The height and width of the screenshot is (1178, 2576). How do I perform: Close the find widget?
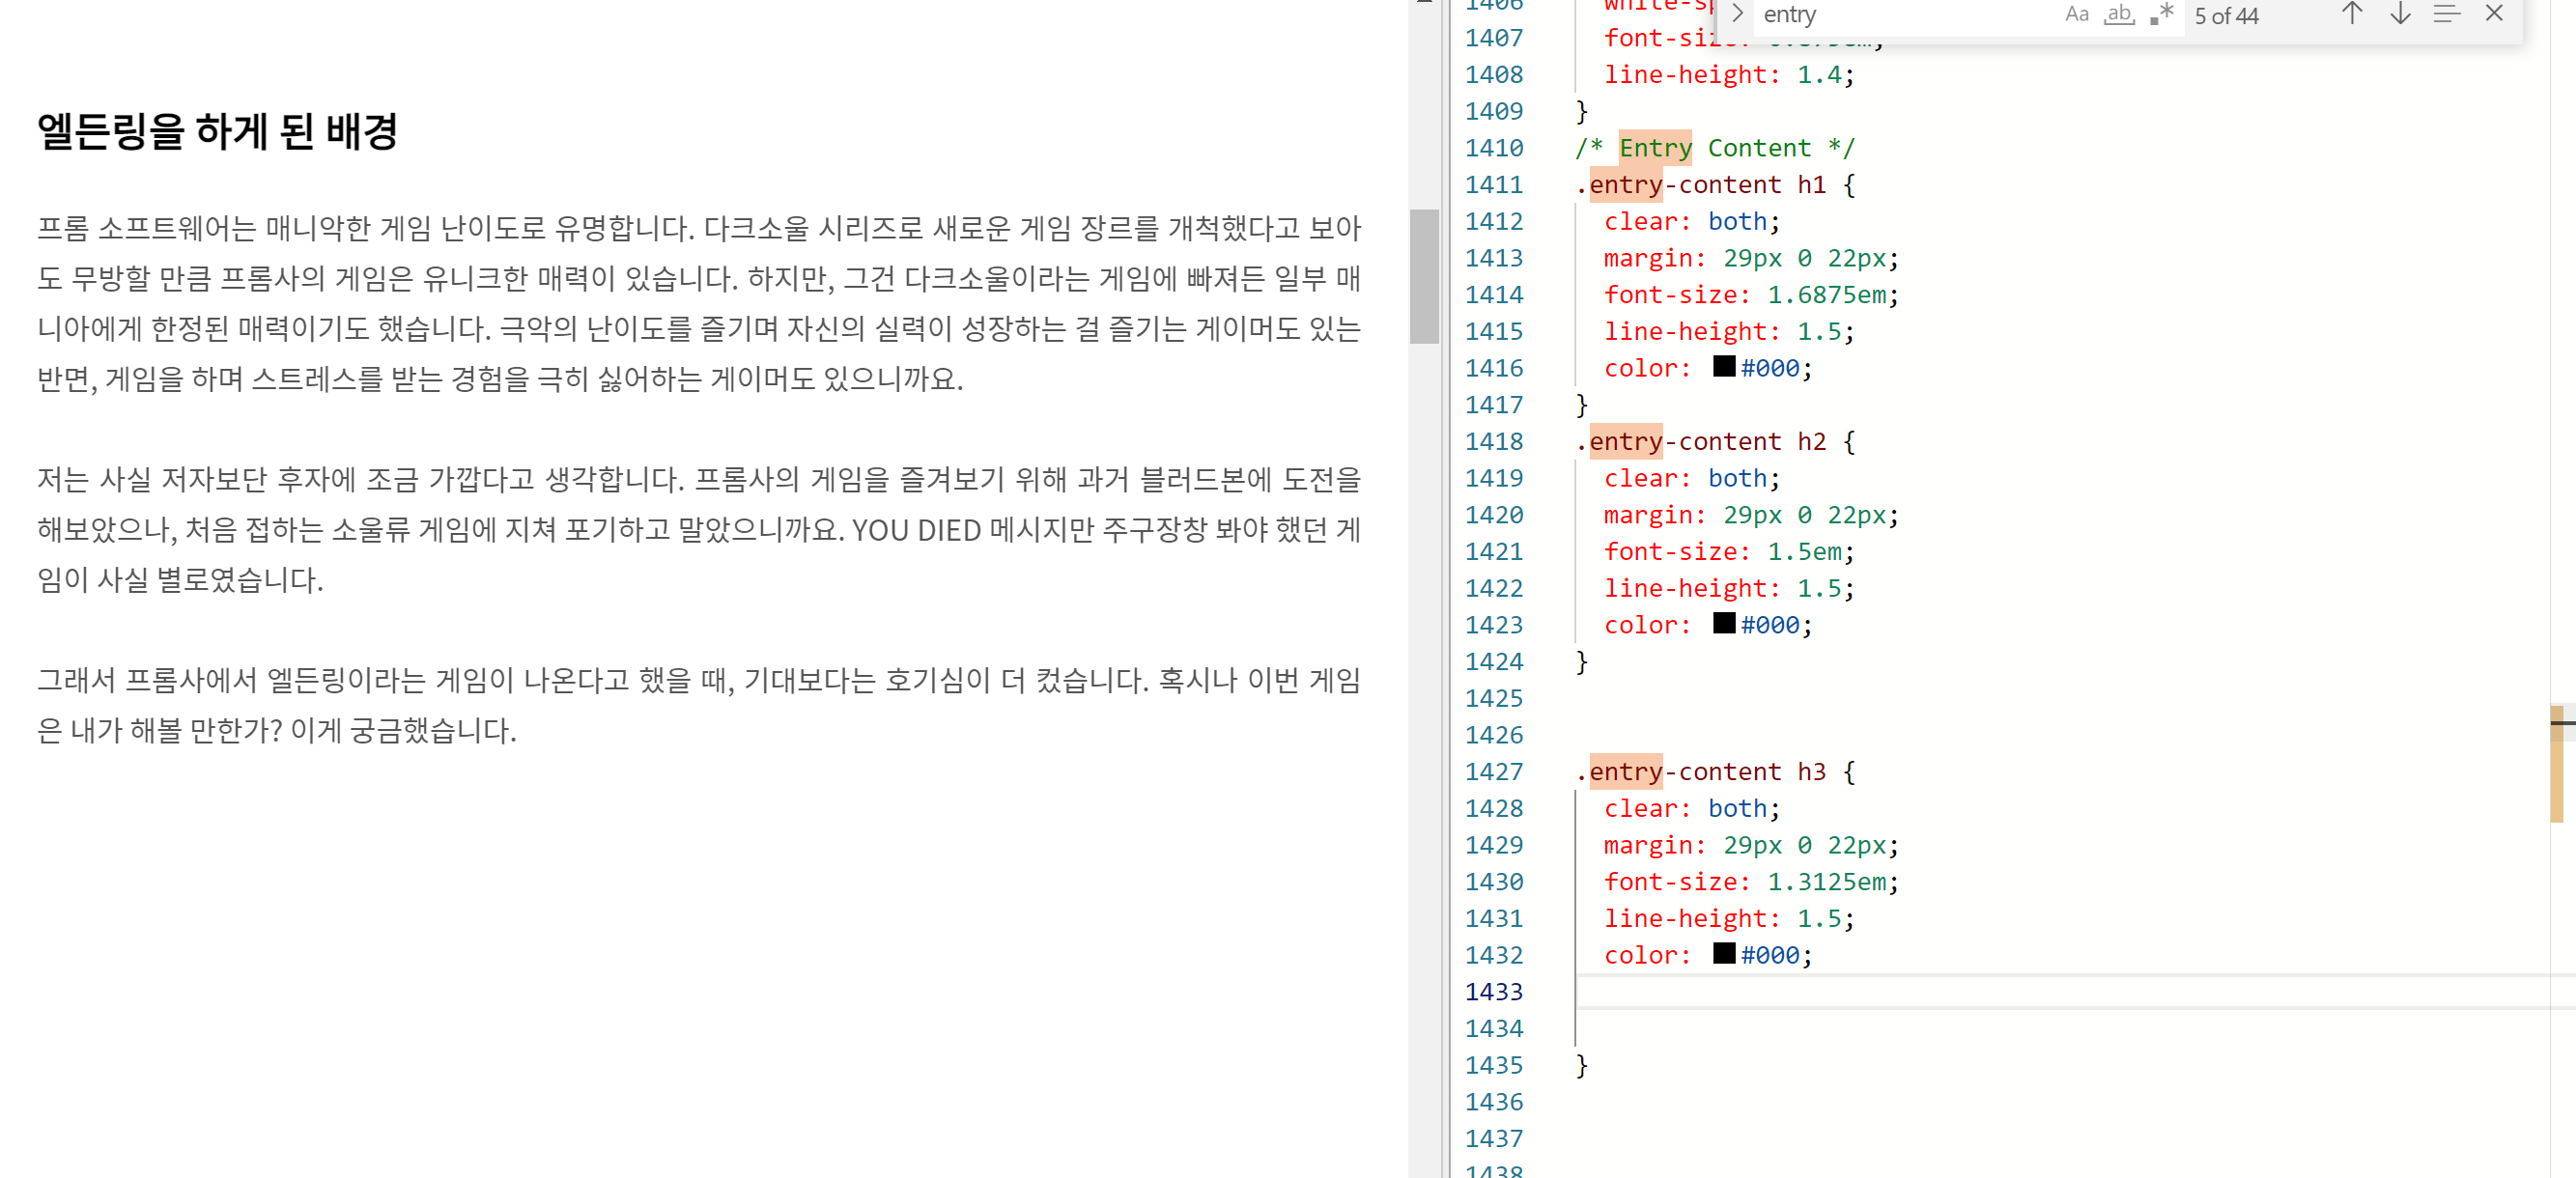[2494, 14]
